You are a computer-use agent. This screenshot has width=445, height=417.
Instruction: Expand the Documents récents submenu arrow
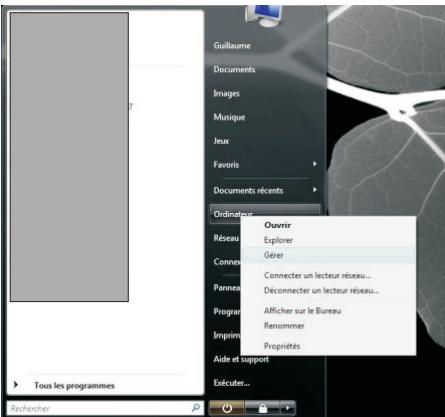point(315,190)
